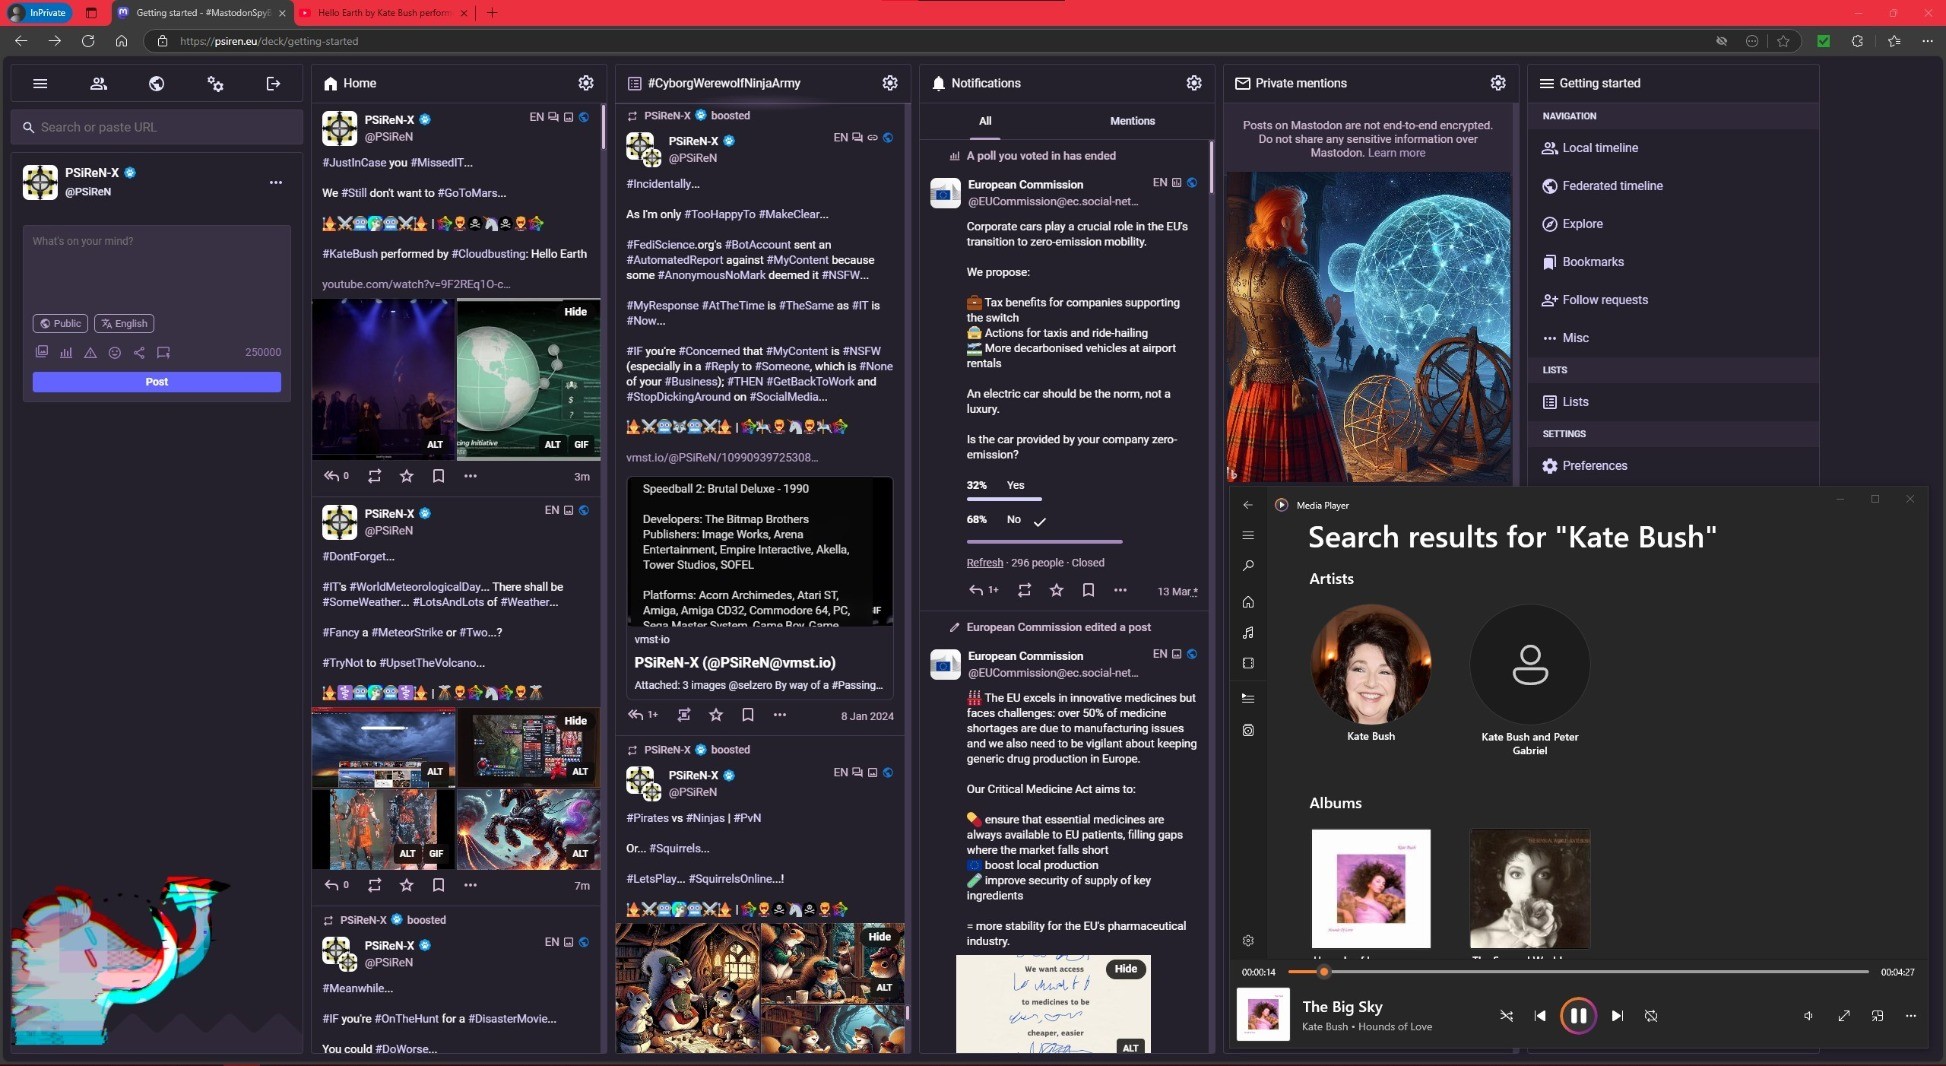
Task: Click Refresh under the EU poll
Action: coord(984,563)
